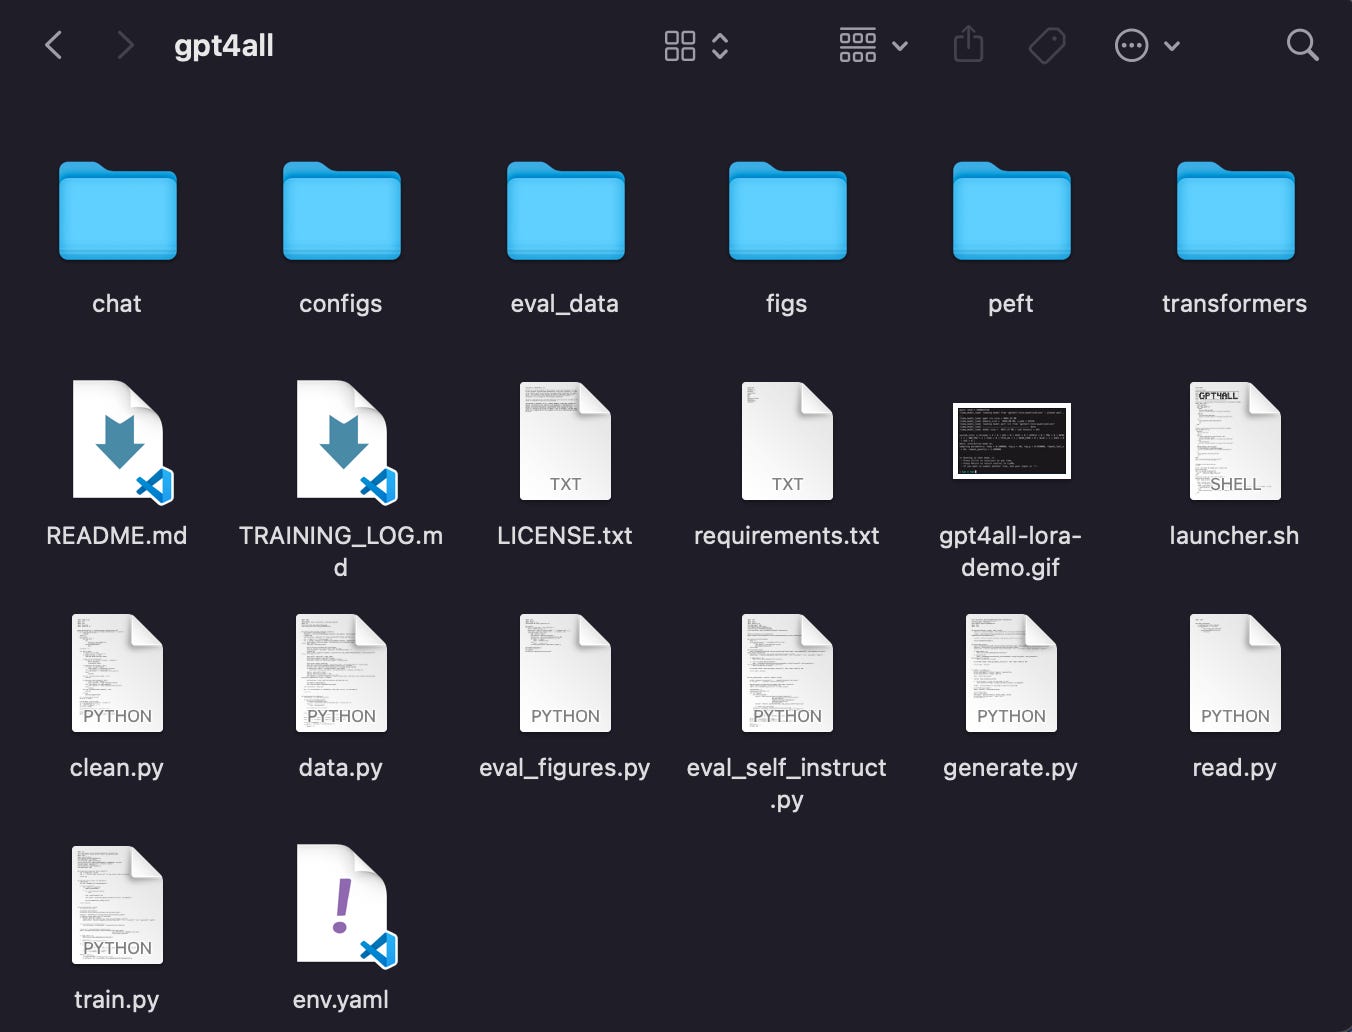Select the data.py file icon
The width and height of the screenshot is (1352, 1032).
[341, 673]
